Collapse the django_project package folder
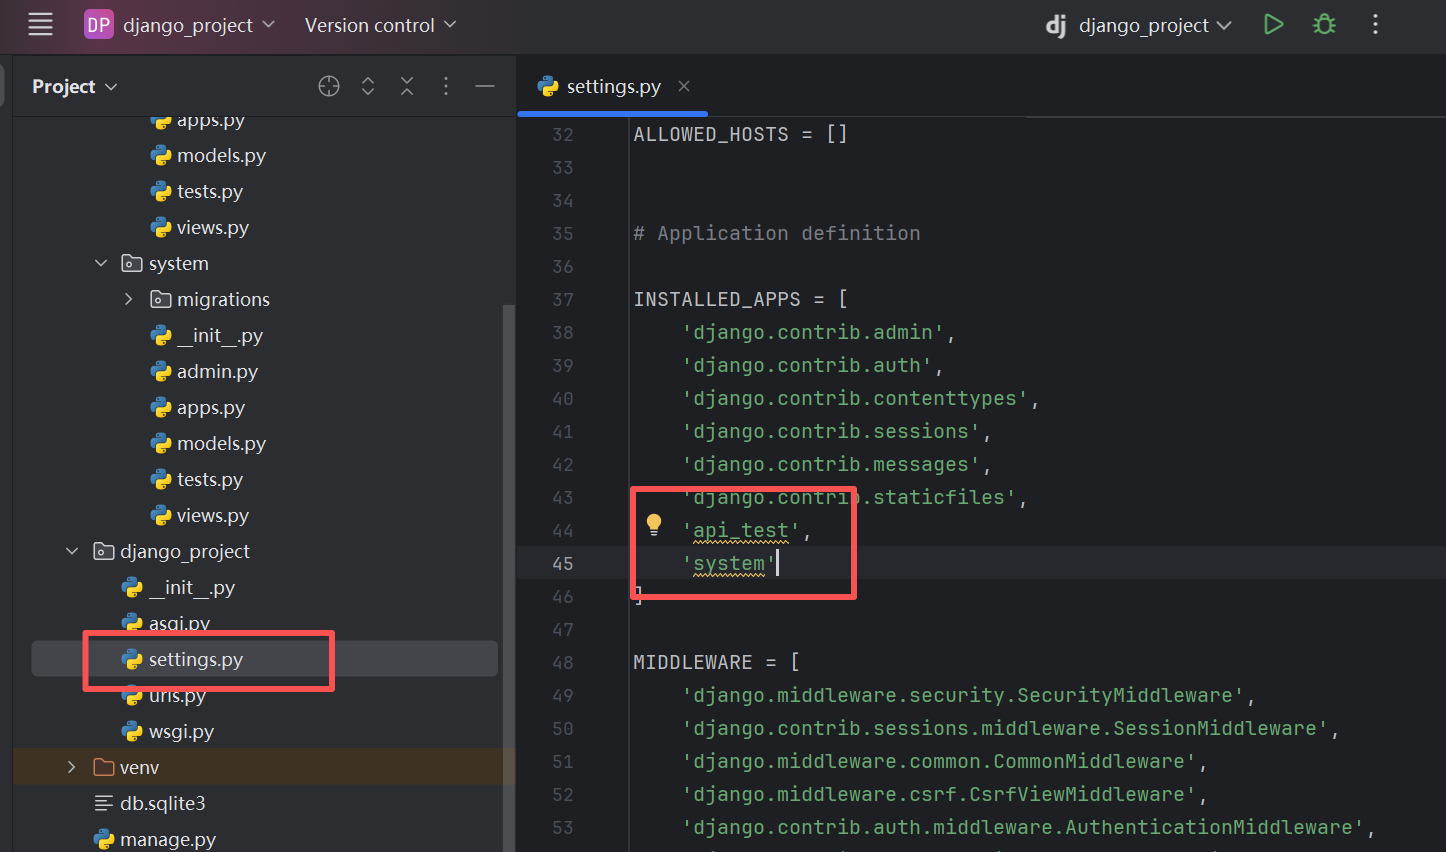 [x=72, y=551]
